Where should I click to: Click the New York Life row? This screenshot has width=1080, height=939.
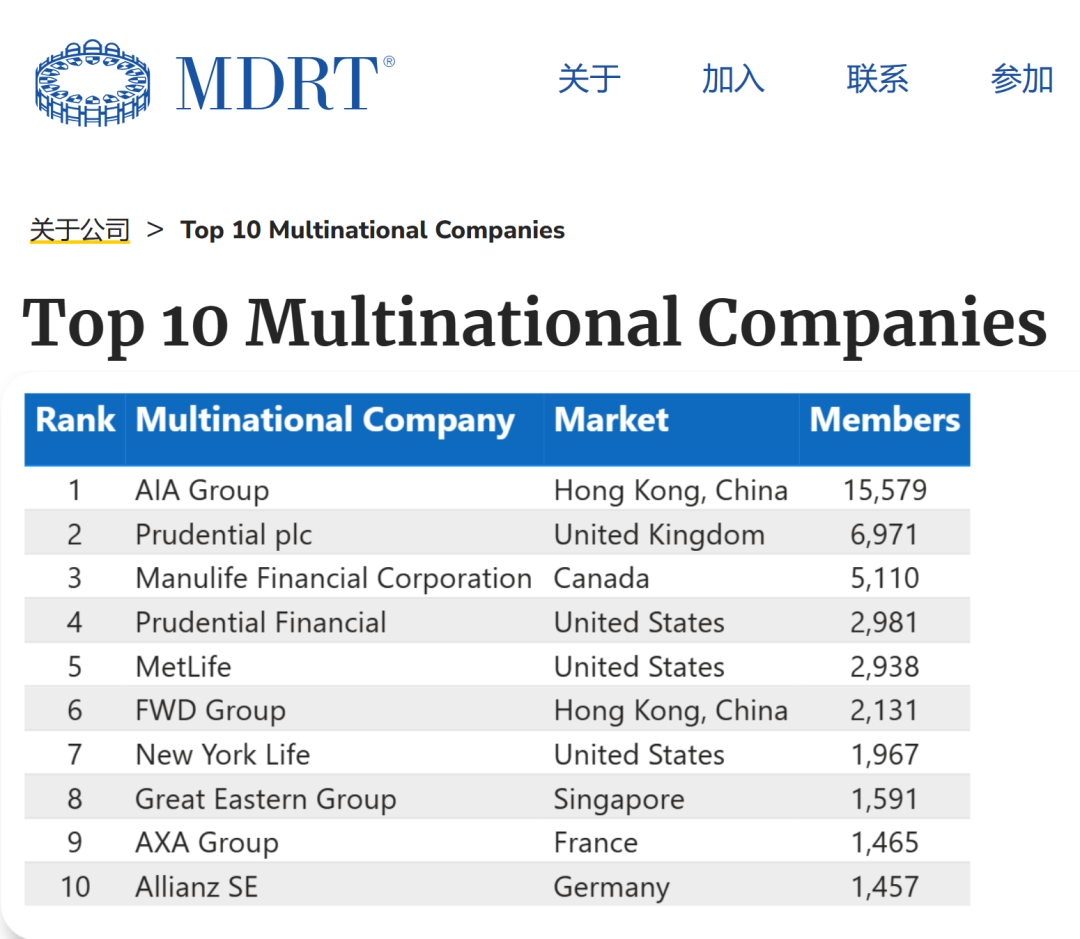[222, 755]
